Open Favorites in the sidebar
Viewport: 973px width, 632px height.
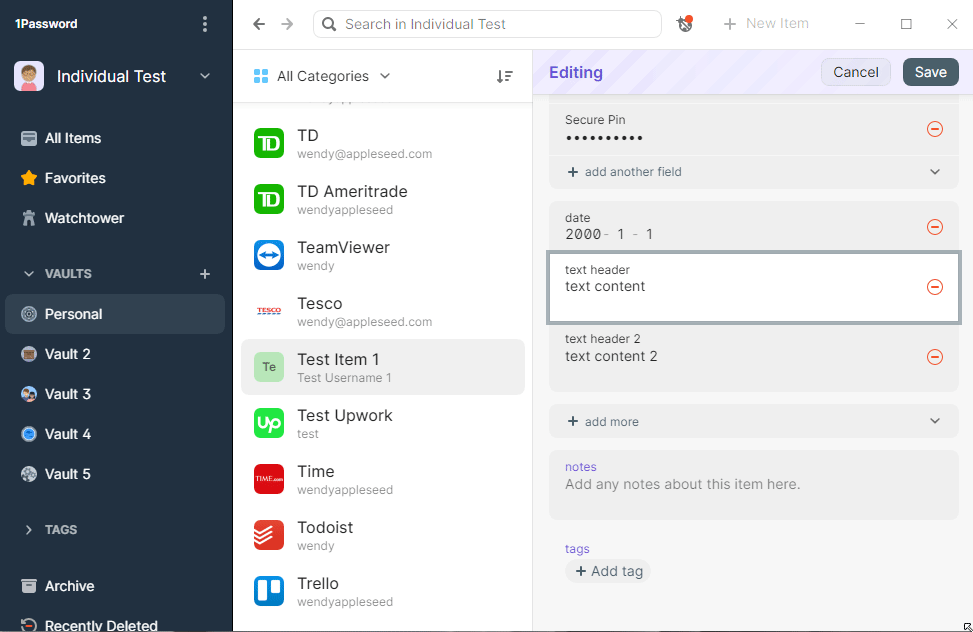(x=75, y=178)
